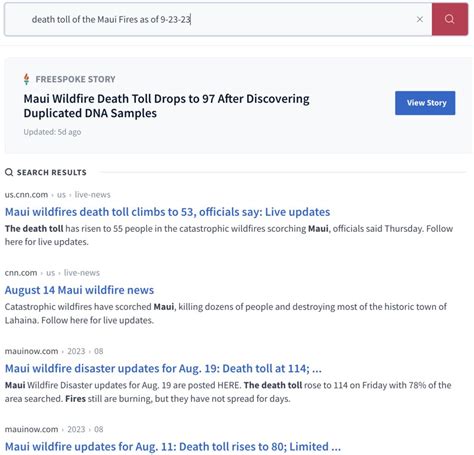Clear the search query with the X icon
This screenshot has width=474, height=455.
click(420, 19)
